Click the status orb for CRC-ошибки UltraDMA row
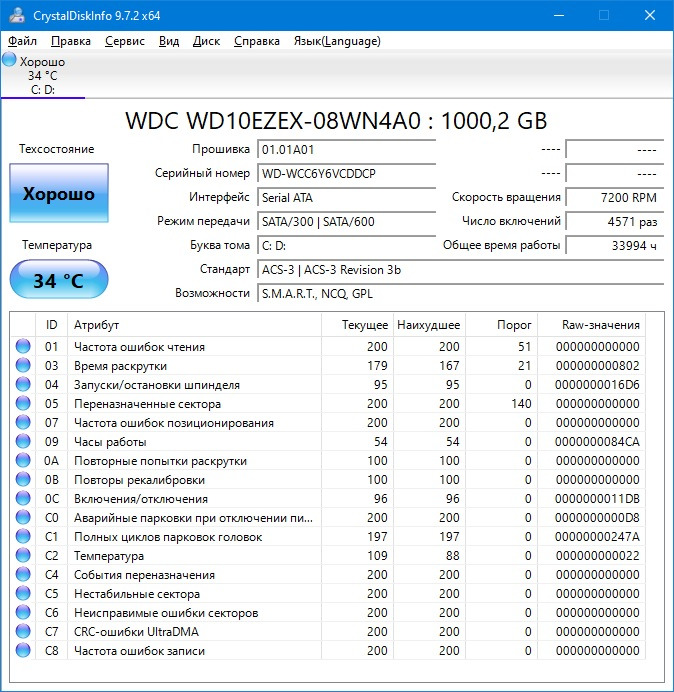Viewport: 674px width, 692px height. click(x=23, y=632)
